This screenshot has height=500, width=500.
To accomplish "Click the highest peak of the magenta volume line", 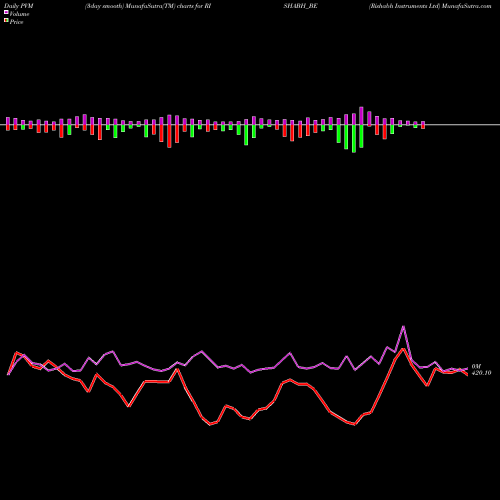I will click(x=403, y=327).
